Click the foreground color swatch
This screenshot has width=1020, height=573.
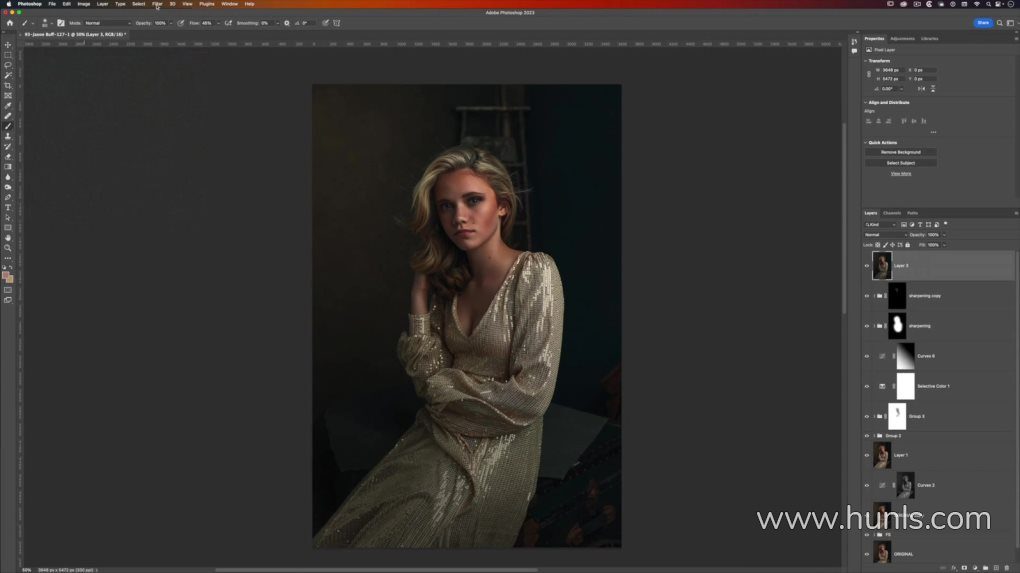click(x=6, y=274)
